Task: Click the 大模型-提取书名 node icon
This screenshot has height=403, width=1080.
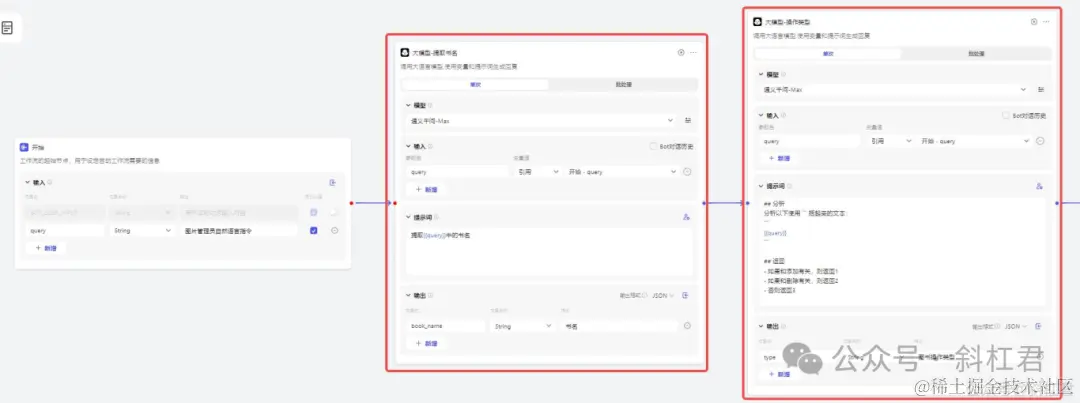Action: [405, 52]
